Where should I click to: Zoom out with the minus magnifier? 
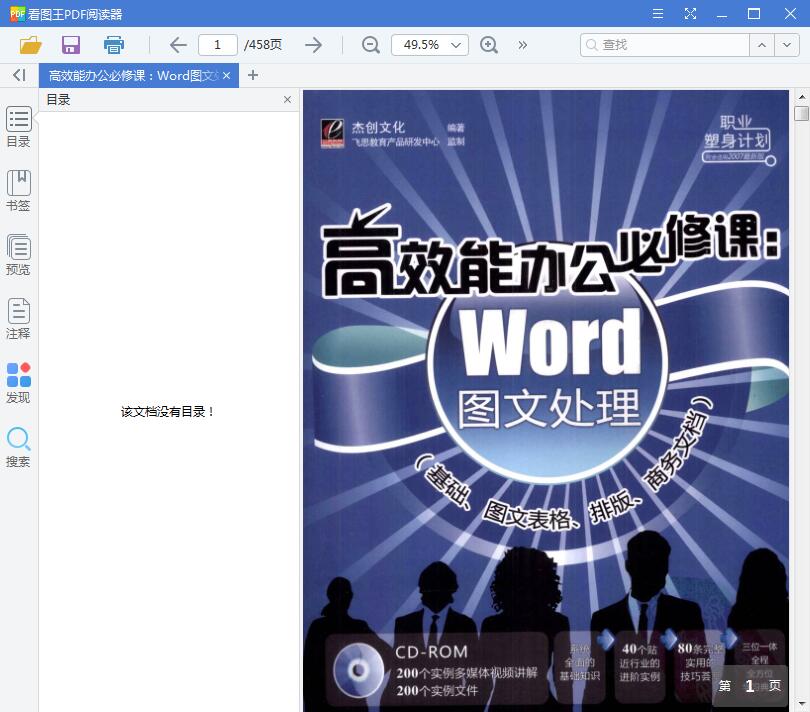click(x=370, y=45)
